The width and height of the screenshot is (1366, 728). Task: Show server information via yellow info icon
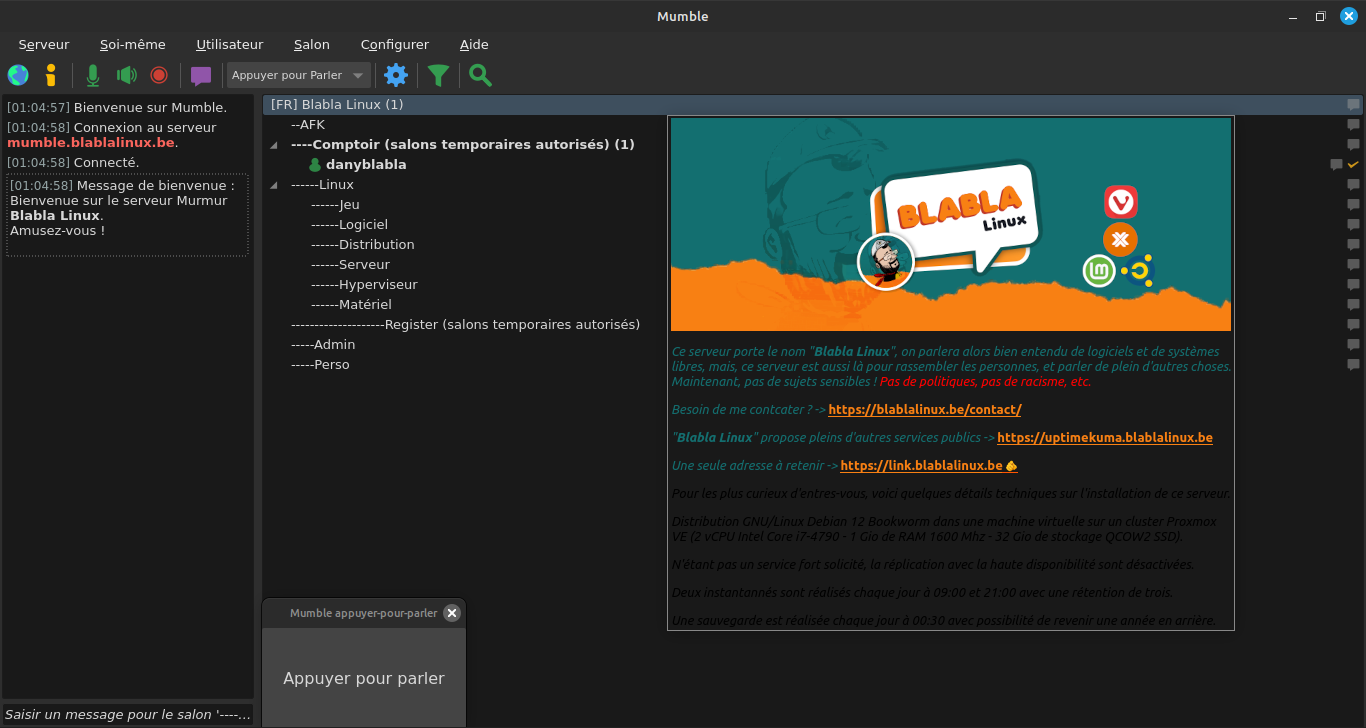coord(51,75)
